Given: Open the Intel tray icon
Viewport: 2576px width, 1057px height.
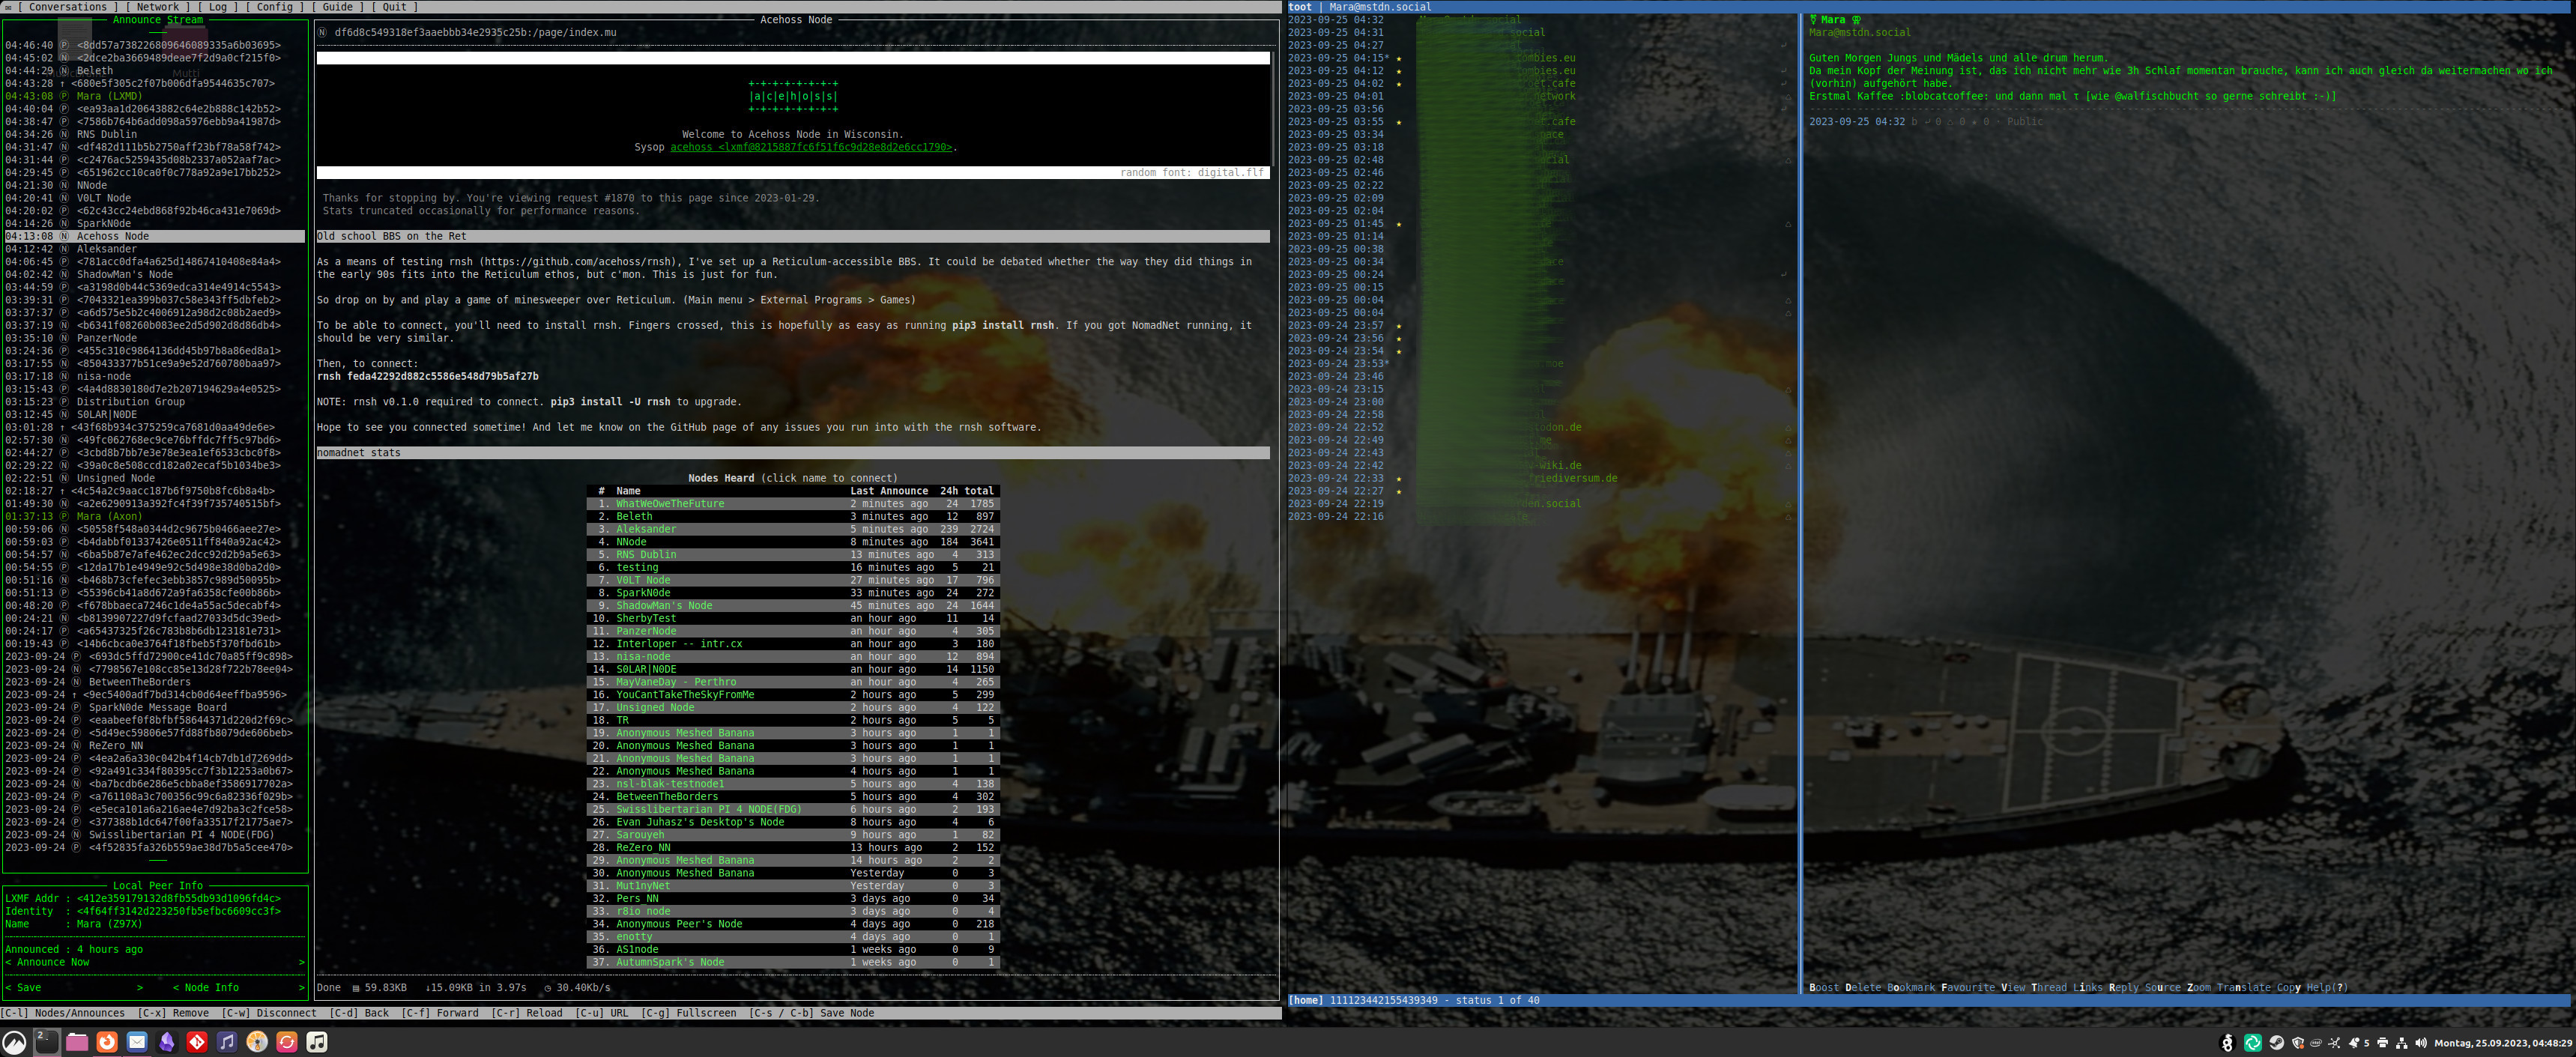Looking at the screenshot, I should 2316,1043.
